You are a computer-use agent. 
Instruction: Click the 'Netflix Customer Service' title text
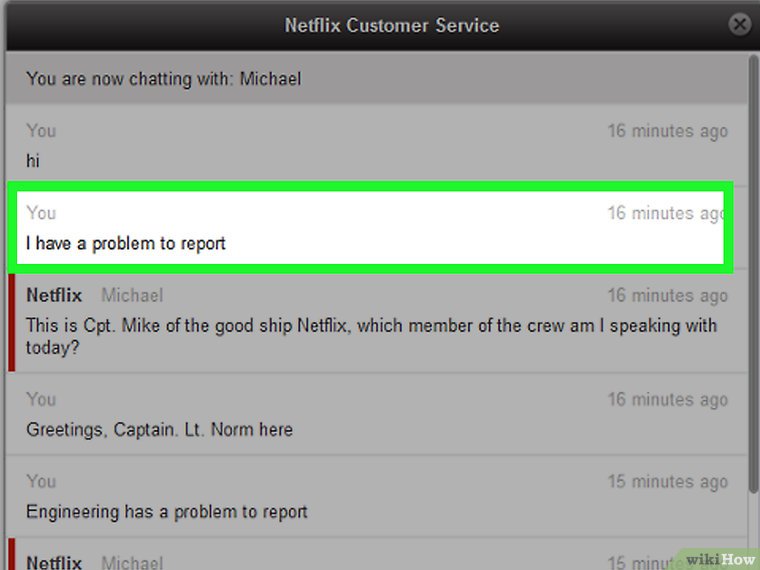392,25
